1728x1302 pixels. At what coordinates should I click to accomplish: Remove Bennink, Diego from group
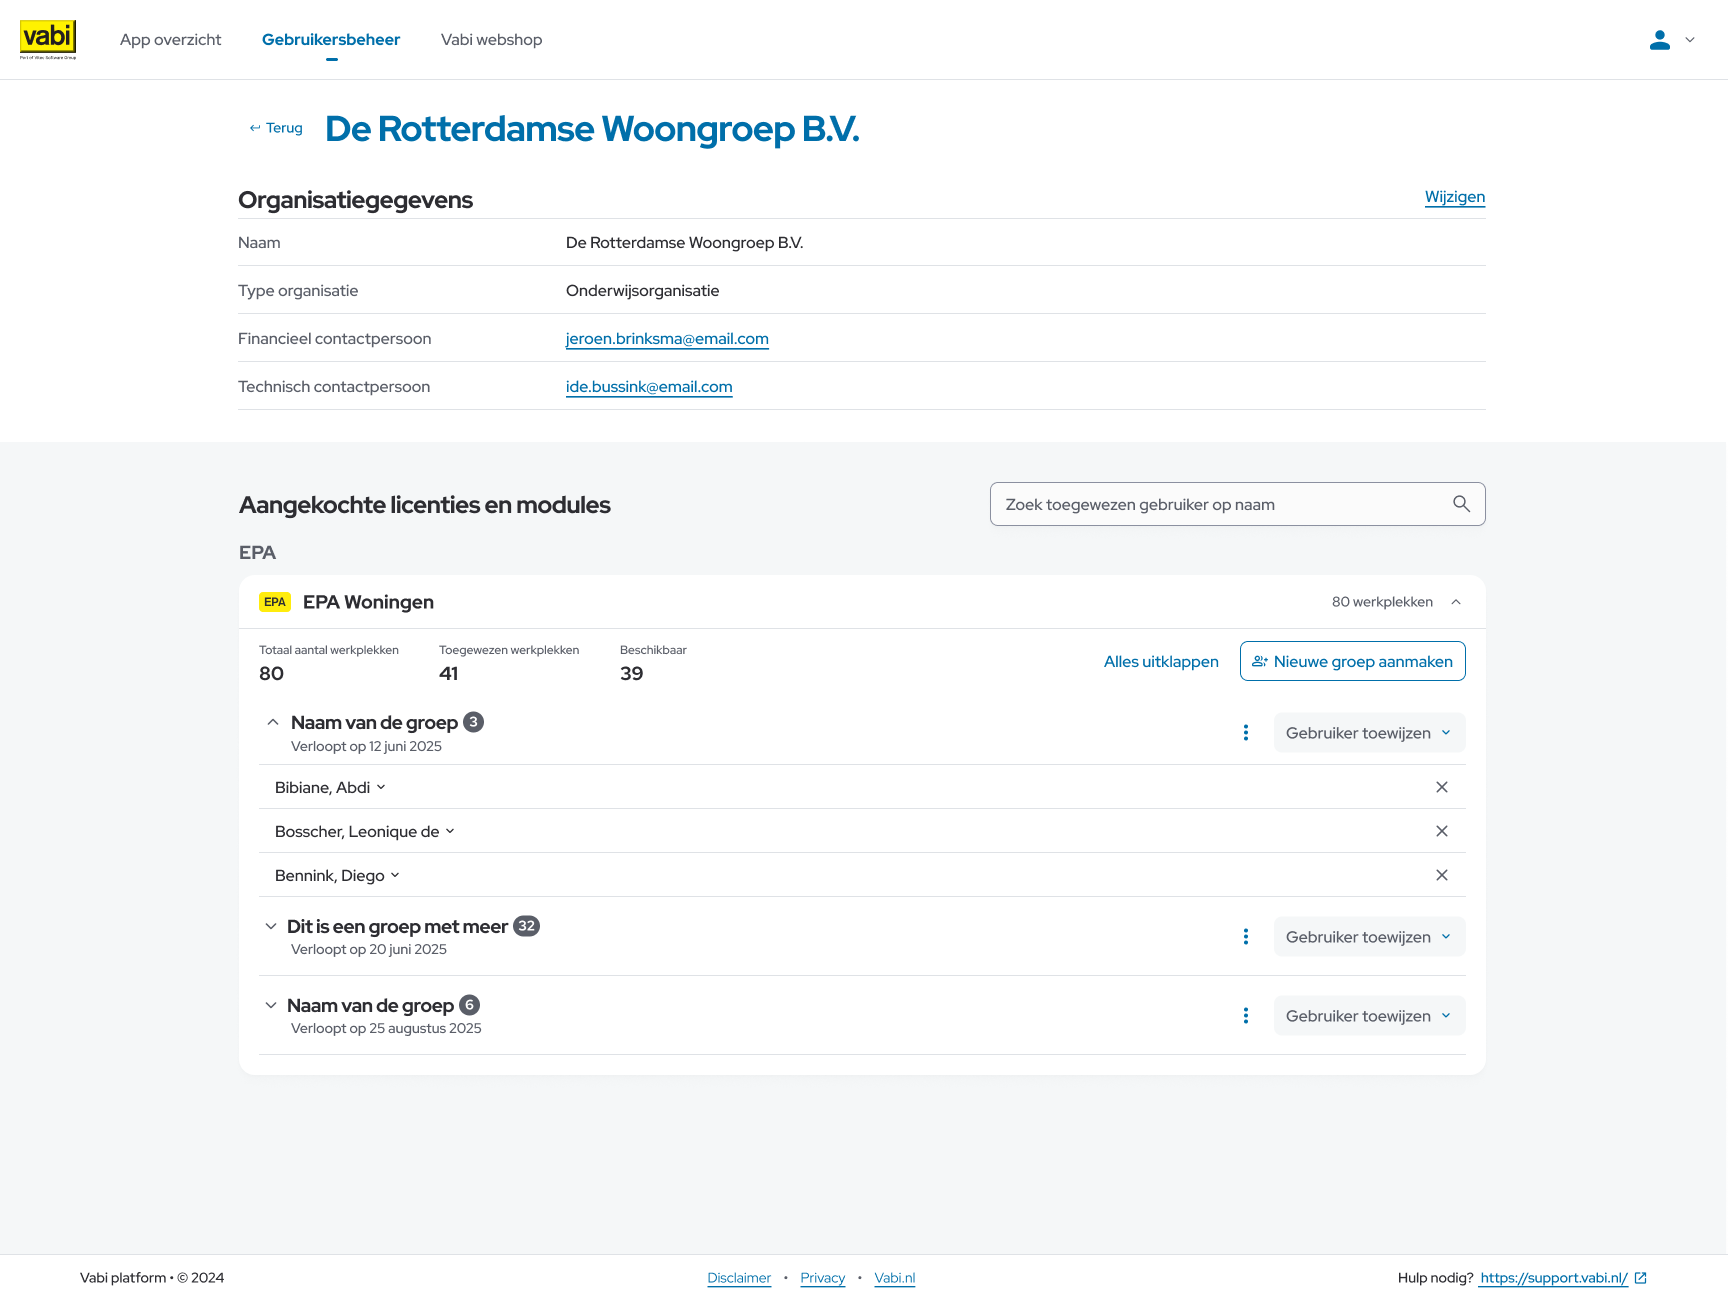tap(1441, 875)
